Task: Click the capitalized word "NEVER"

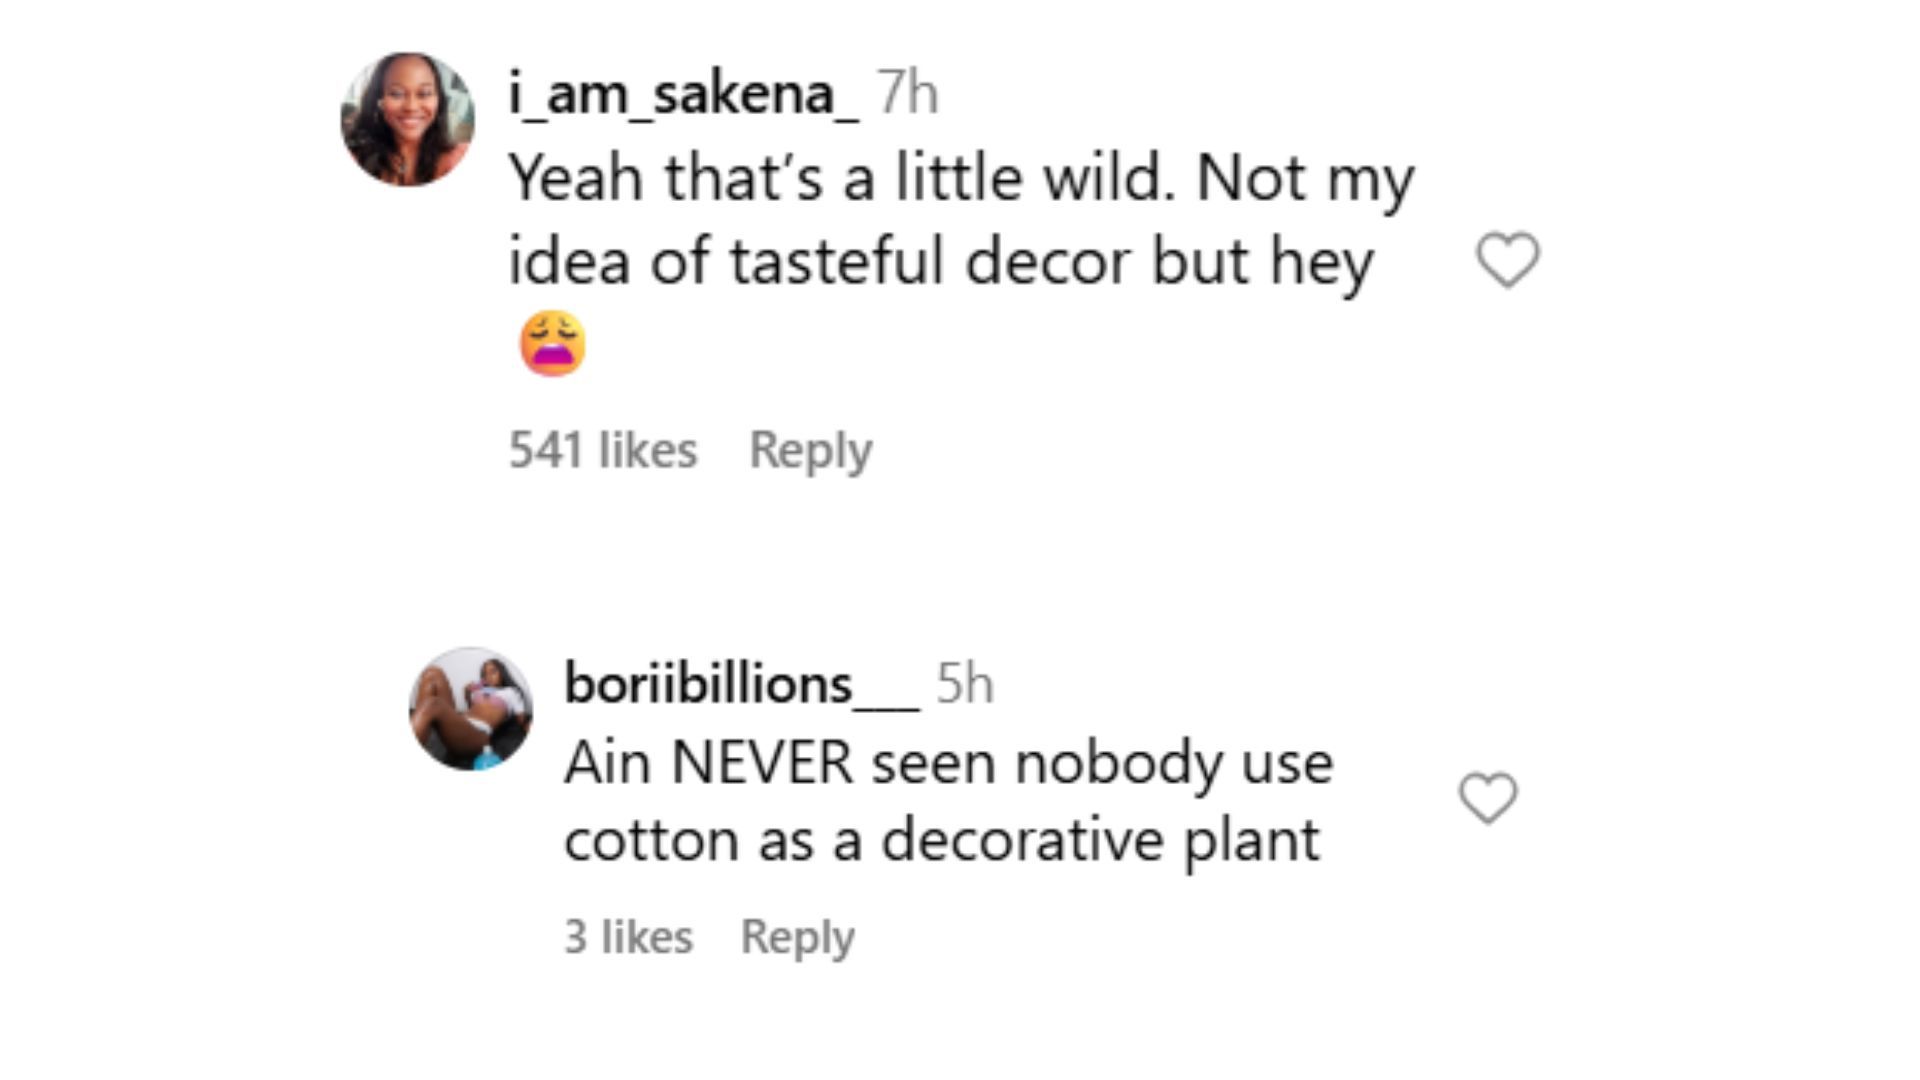Action: point(762,764)
